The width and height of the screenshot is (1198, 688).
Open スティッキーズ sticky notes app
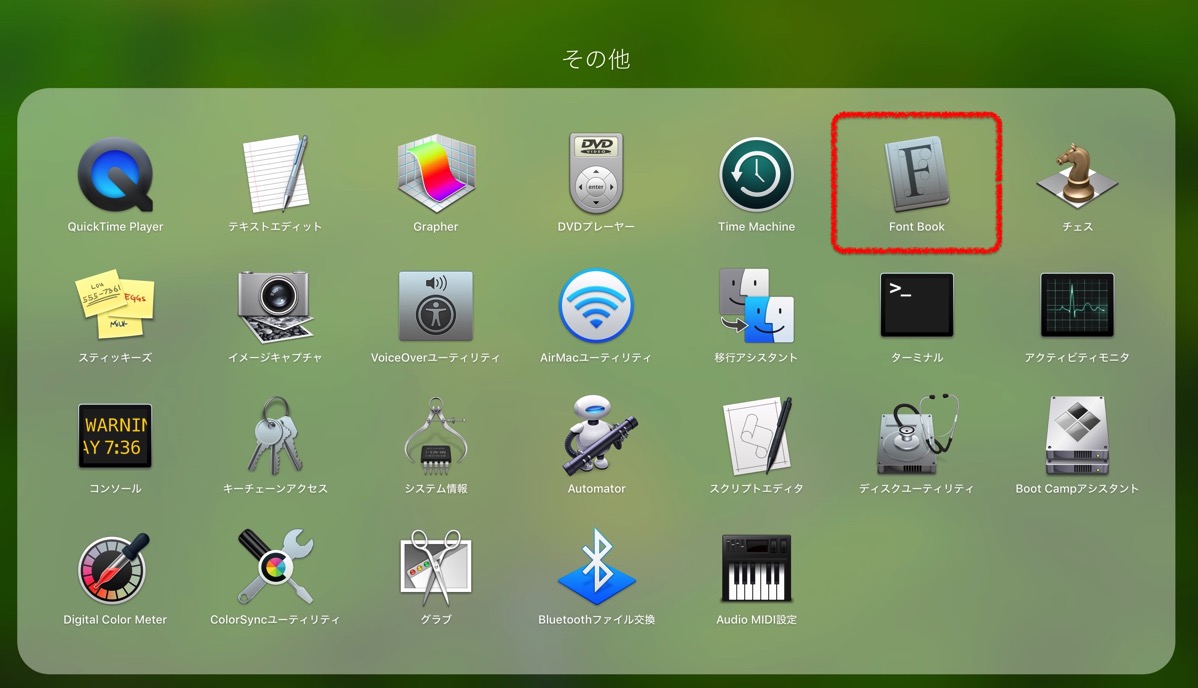coord(115,304)
